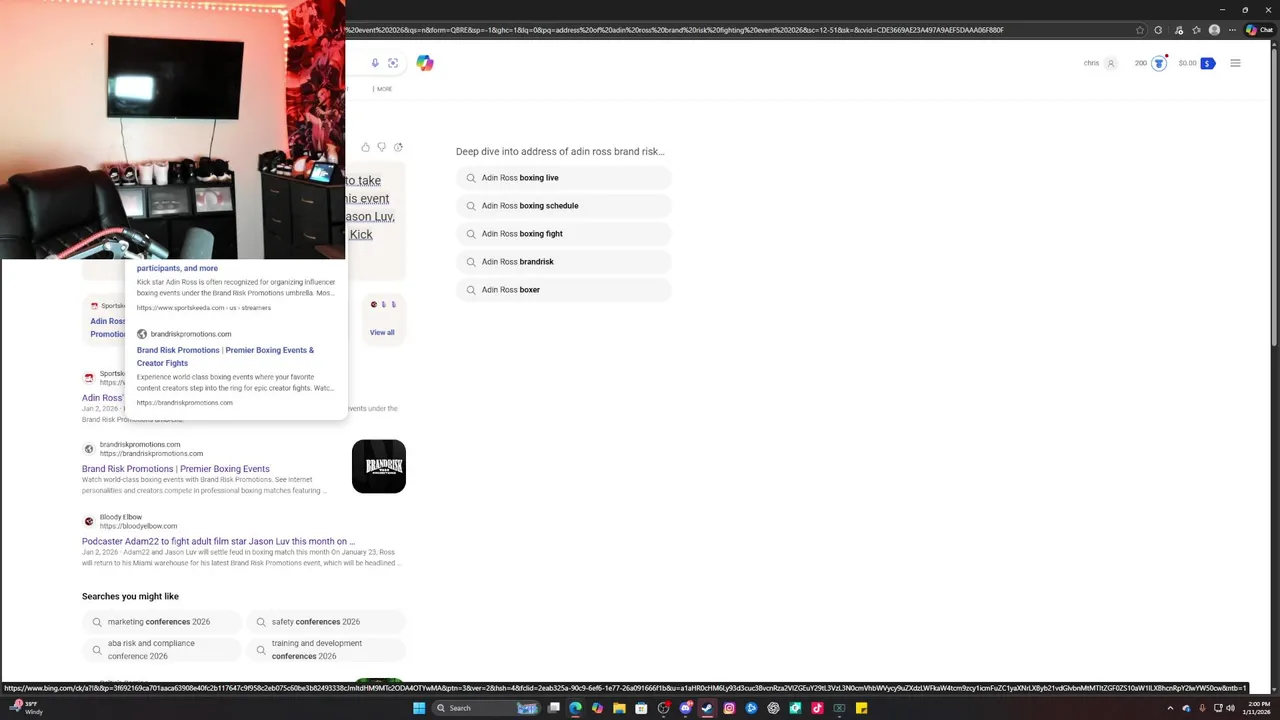Click the Searches you might like heading

[130, 596]
